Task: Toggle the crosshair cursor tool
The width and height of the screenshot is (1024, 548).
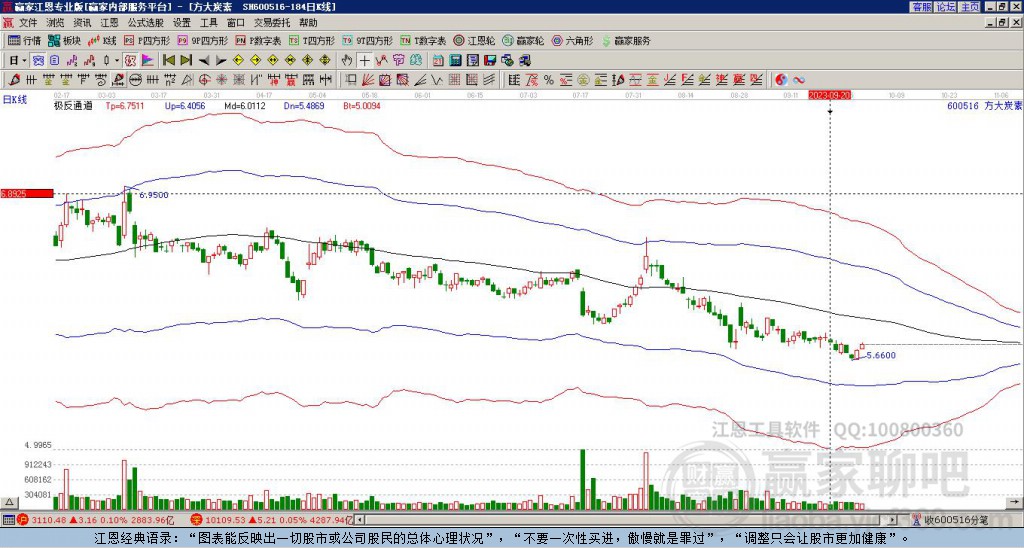Action: click(x=364, y=61)
